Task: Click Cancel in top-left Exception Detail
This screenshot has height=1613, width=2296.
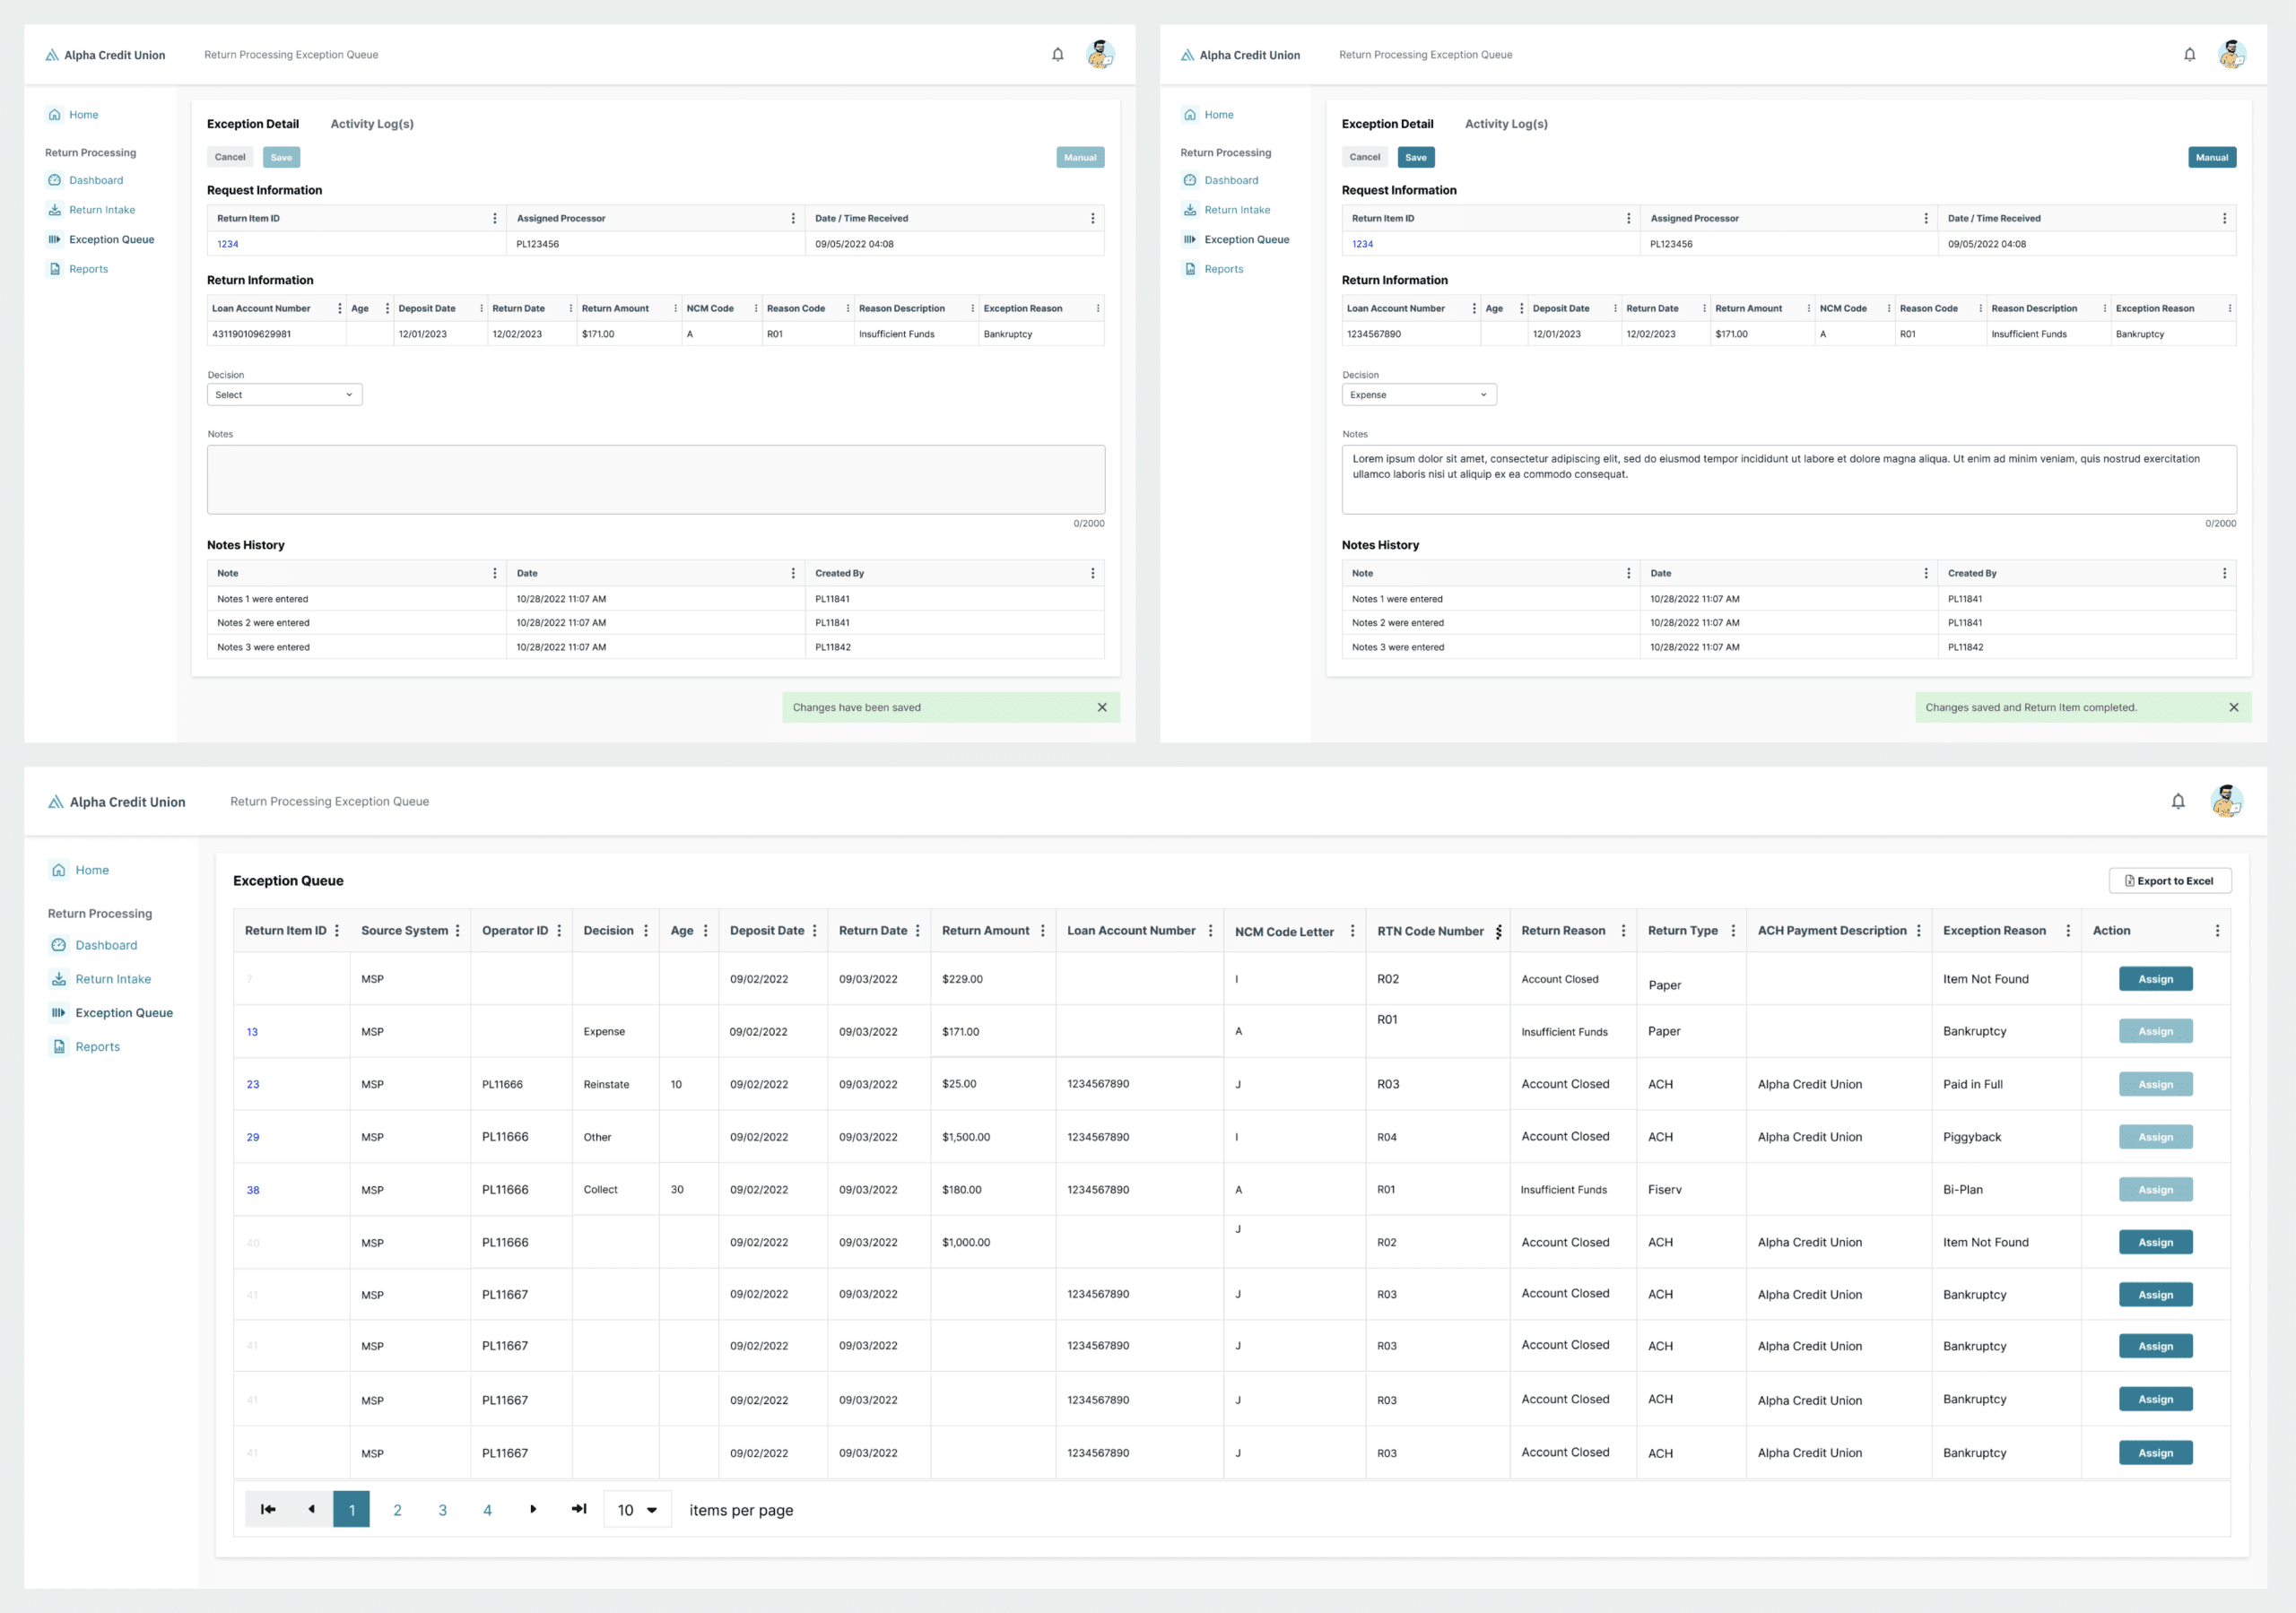Action: [230, 157]
